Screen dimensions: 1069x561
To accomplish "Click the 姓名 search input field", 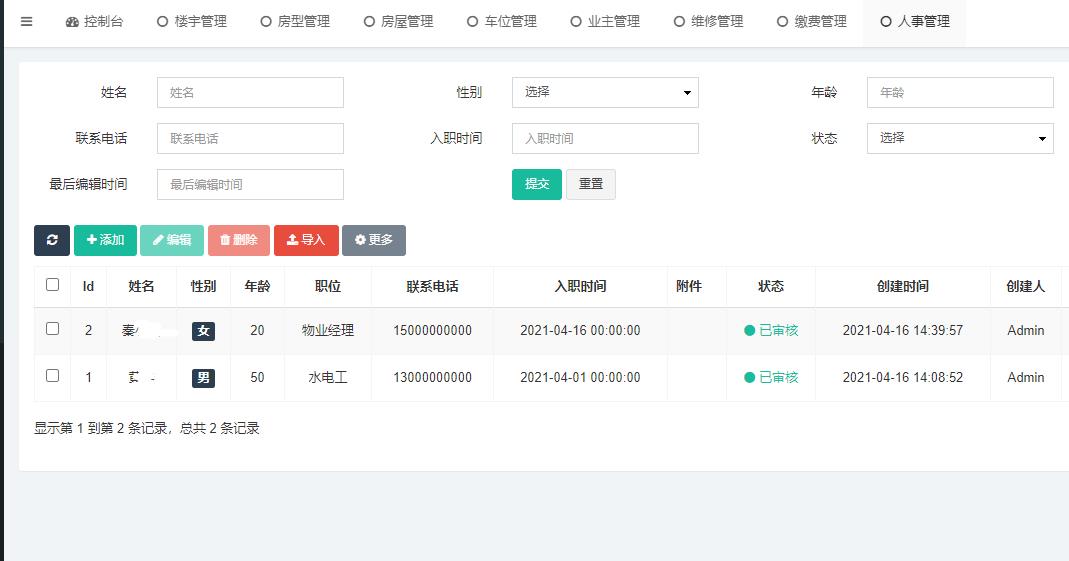I will [250, 92].
